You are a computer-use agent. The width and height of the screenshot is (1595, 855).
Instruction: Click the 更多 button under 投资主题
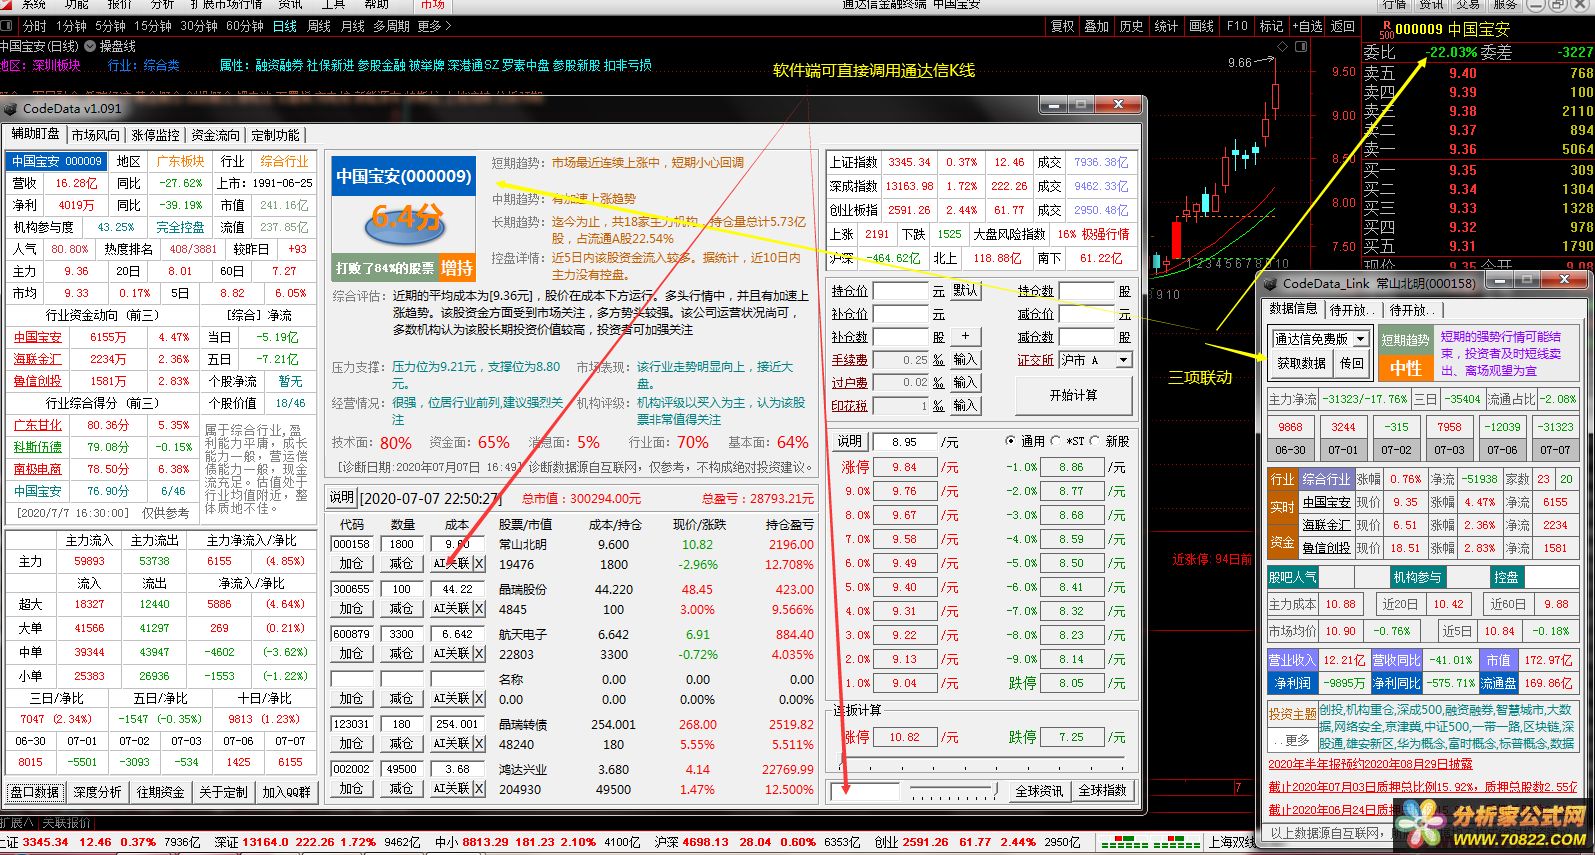click(1292, 740)
